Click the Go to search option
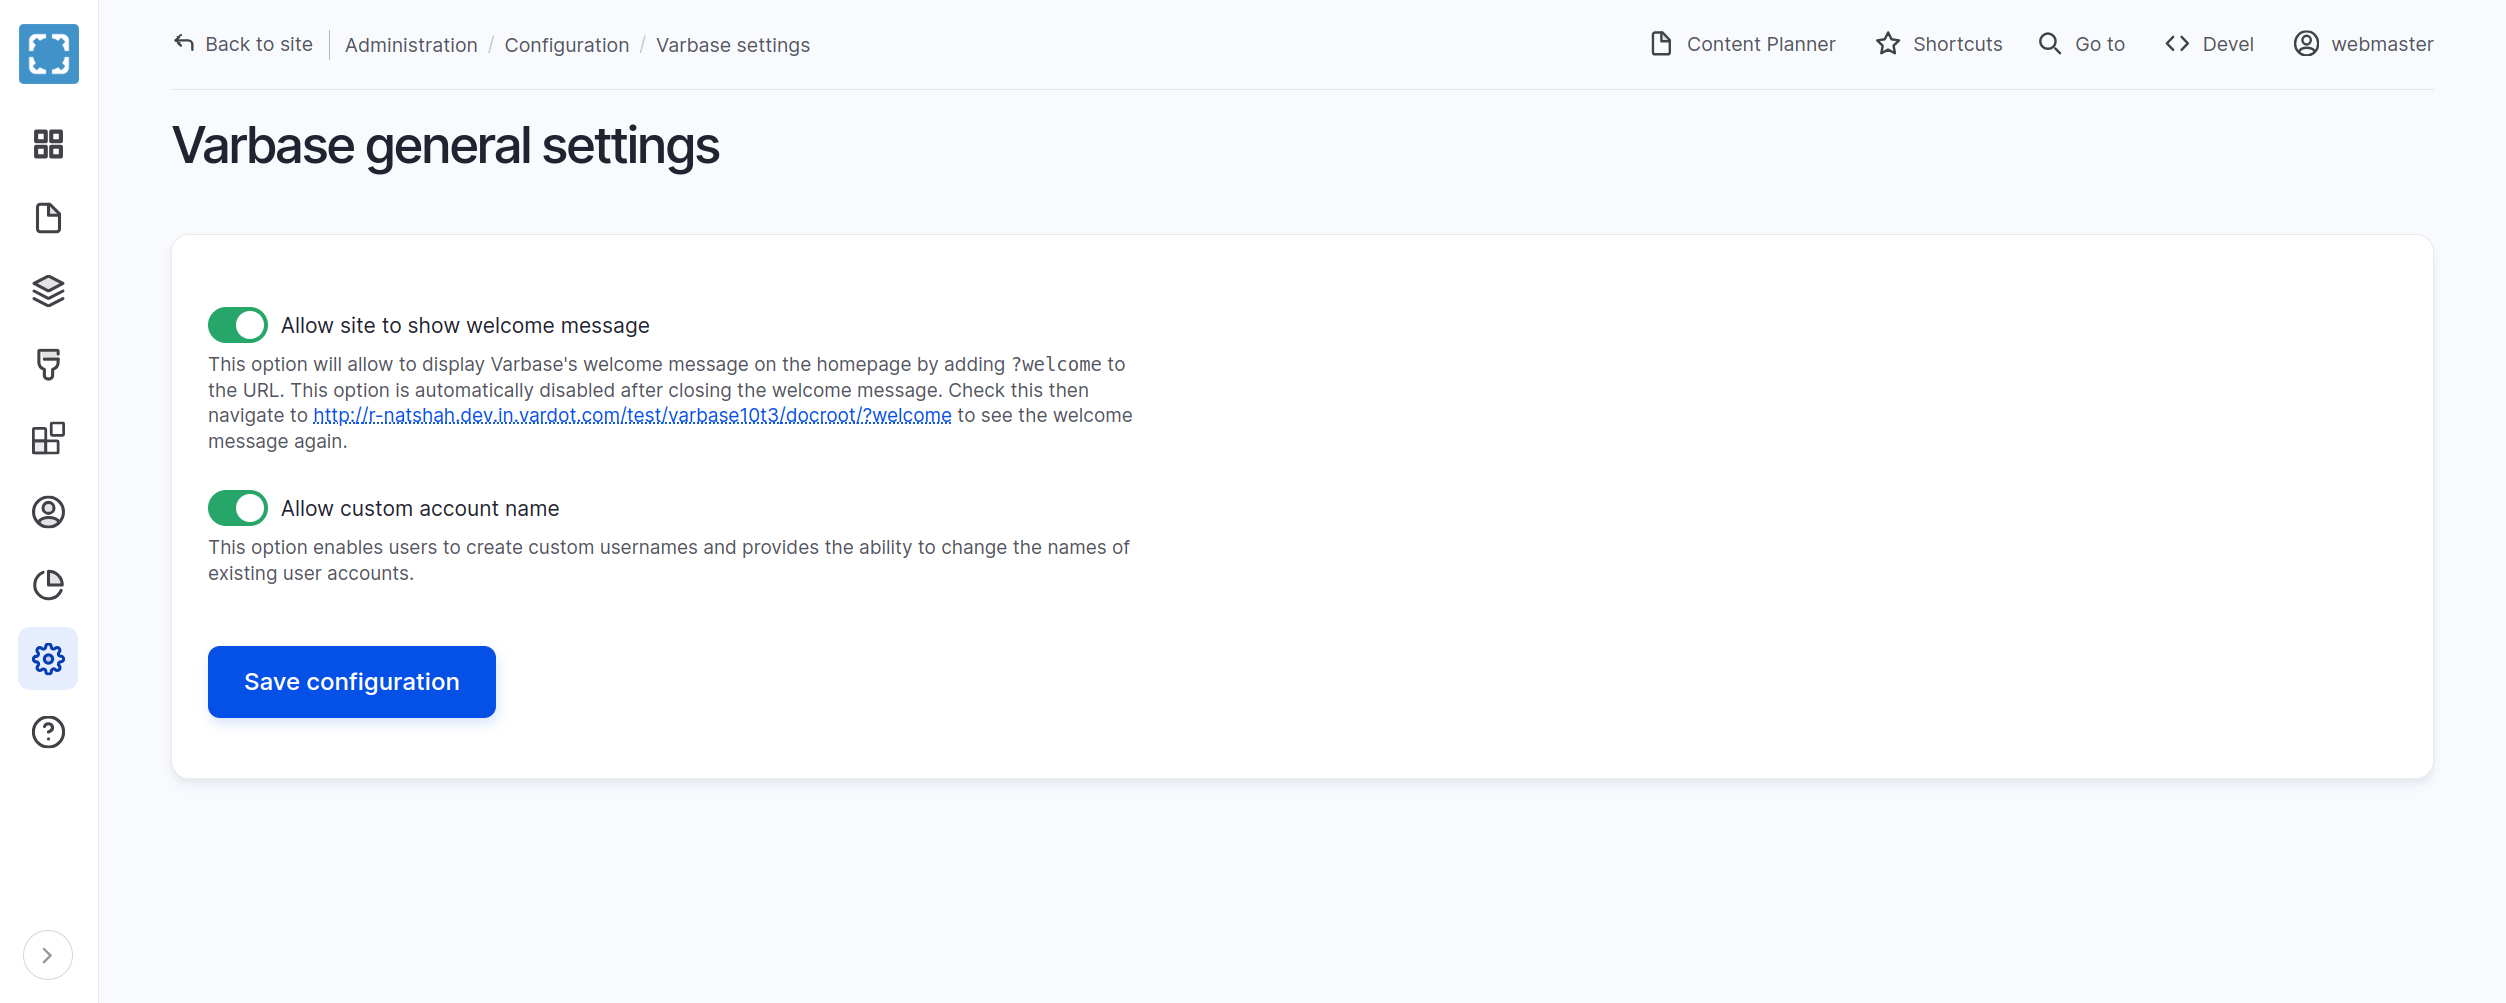 coord(2082,44)
